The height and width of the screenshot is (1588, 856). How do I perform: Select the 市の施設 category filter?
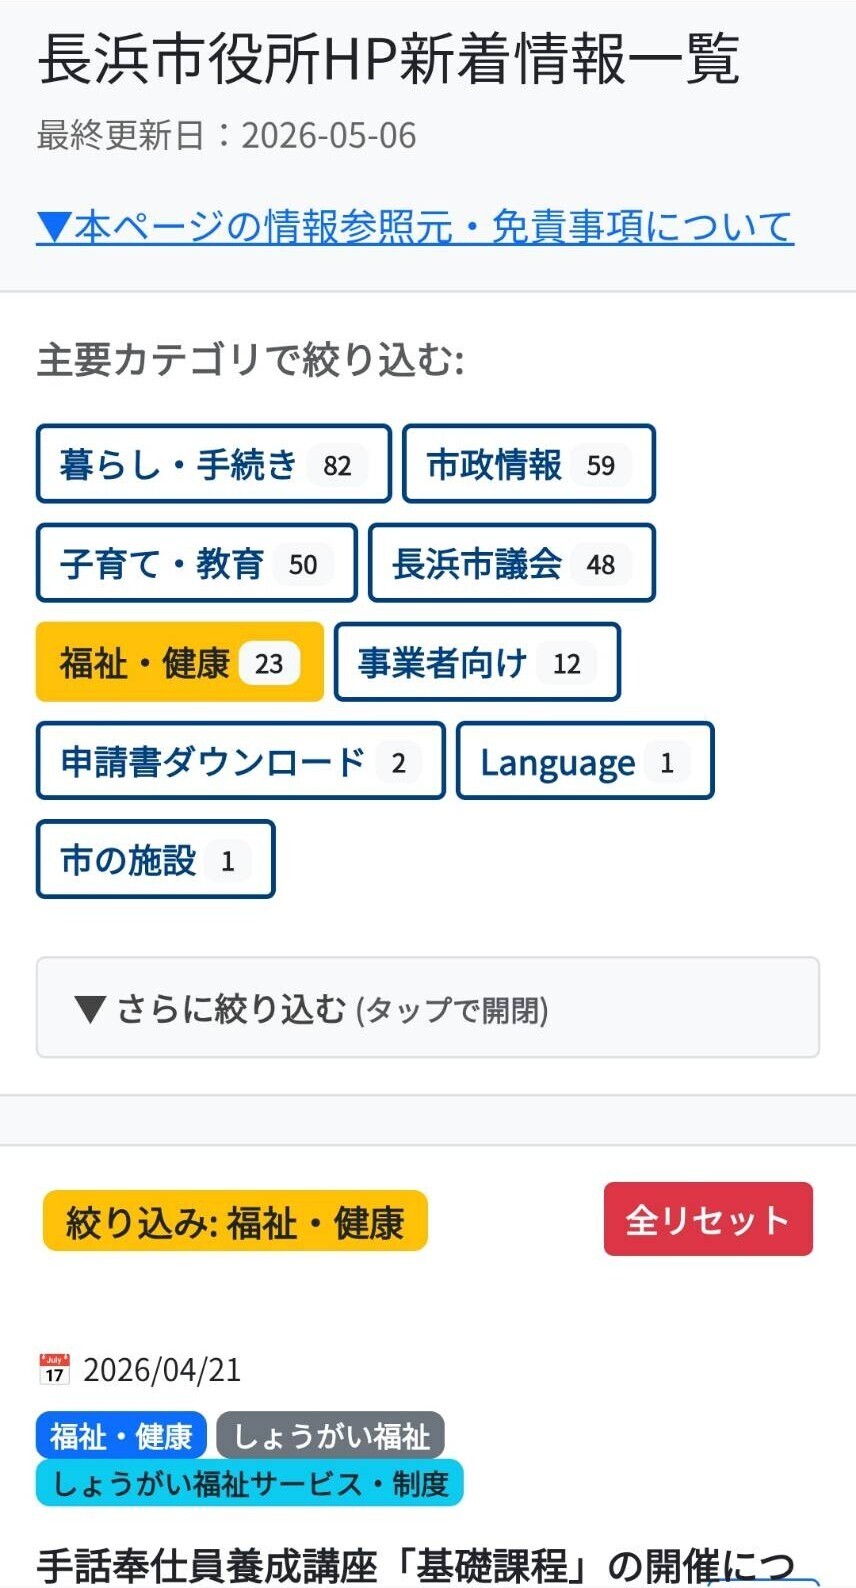pos(155,860)
